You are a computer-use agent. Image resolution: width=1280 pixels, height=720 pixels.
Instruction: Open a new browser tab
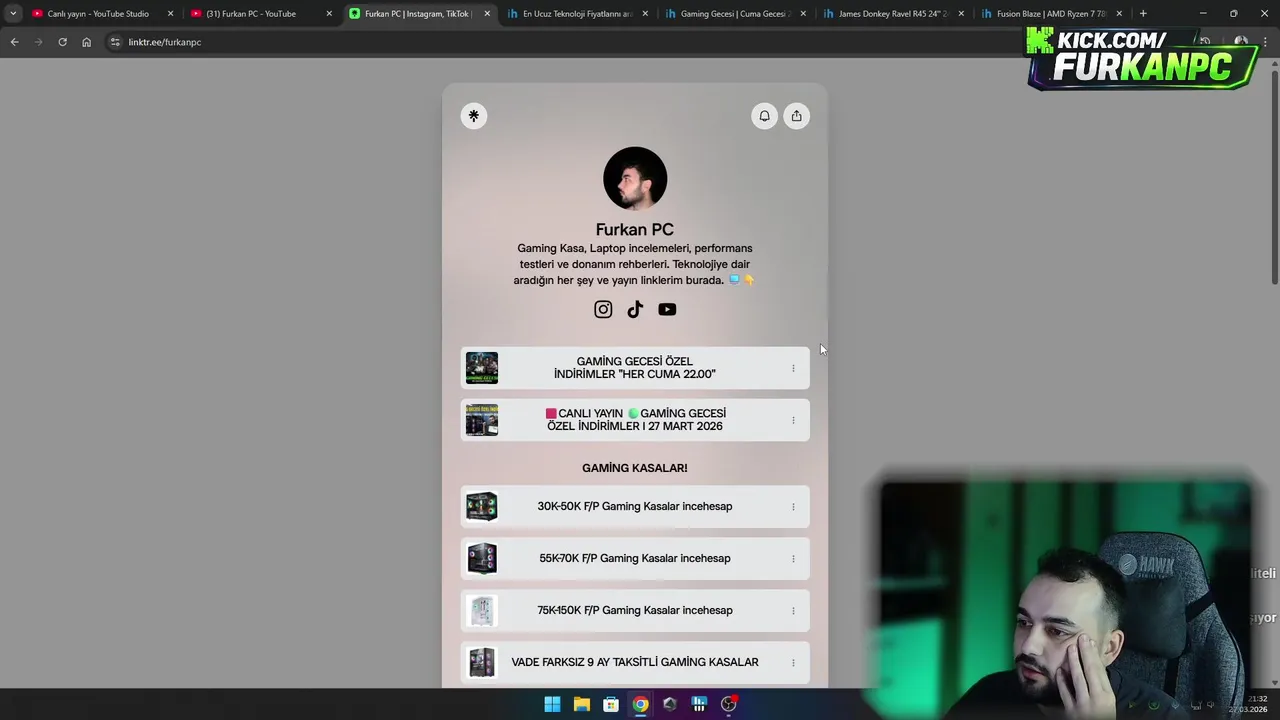pos(1143,14)
